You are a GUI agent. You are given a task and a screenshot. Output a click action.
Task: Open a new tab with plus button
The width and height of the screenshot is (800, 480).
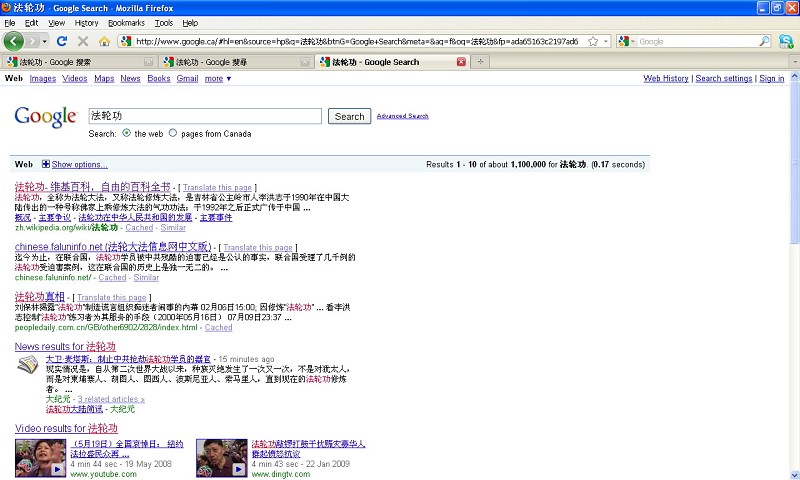click(481, 62)
